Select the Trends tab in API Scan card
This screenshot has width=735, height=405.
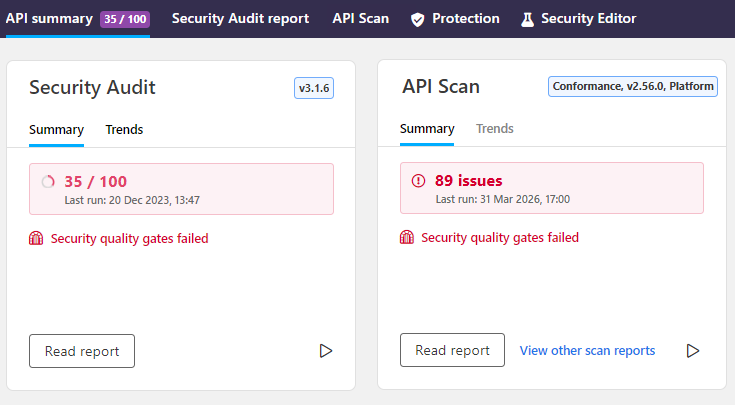(x=495, y=129)
